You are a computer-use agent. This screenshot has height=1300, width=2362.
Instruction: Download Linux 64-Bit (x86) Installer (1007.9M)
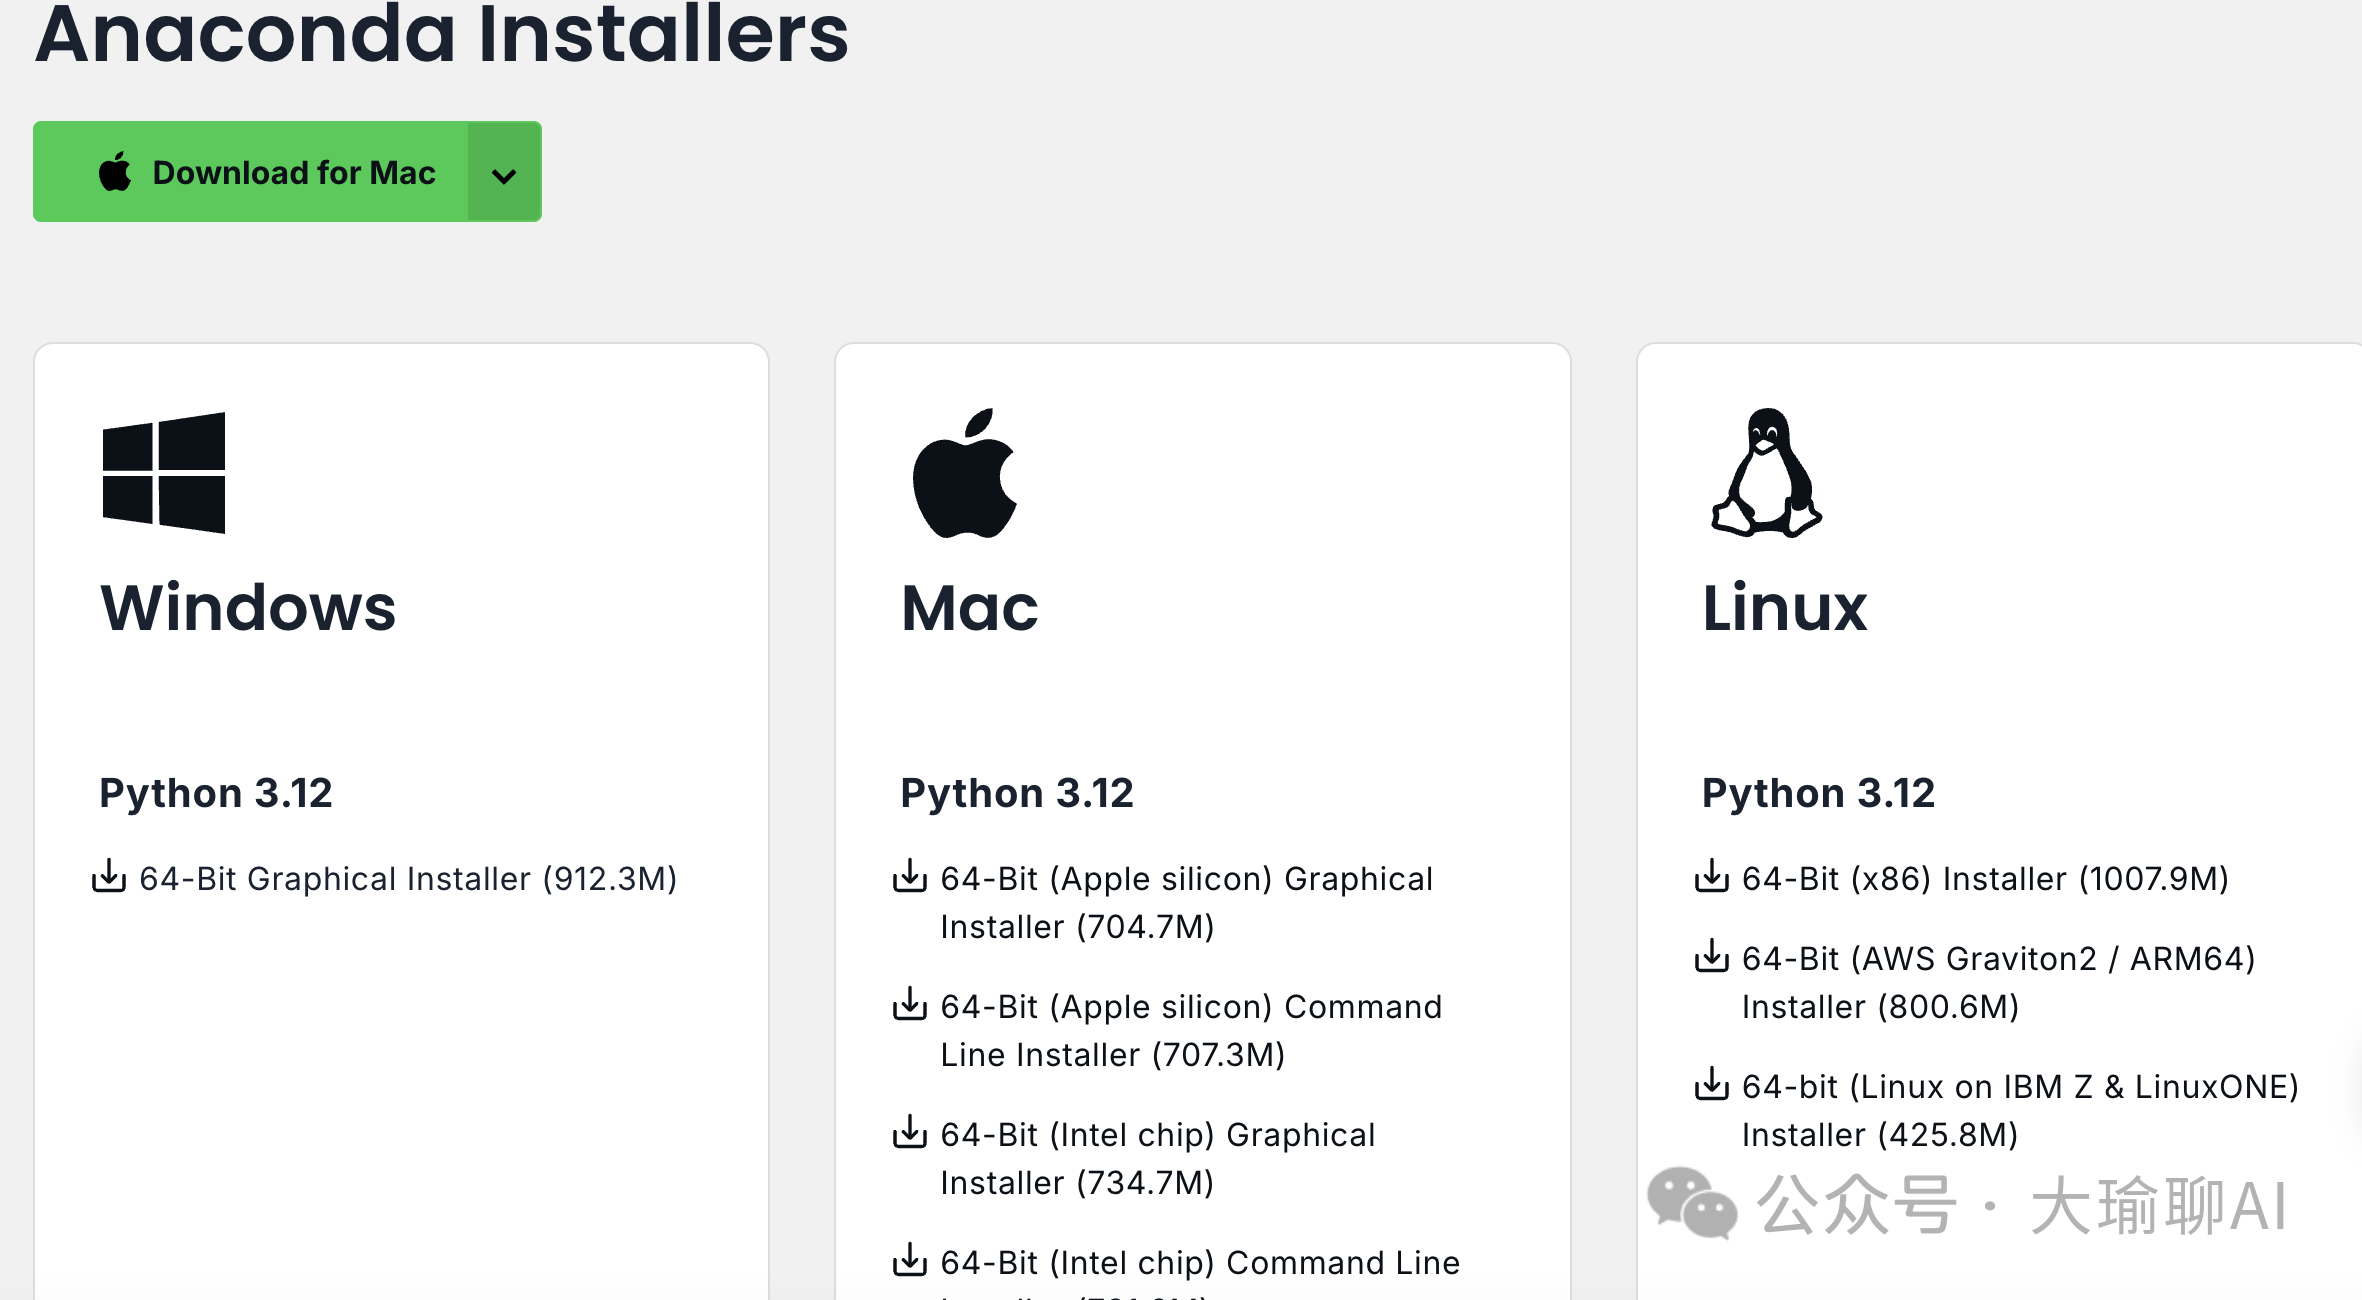1984,879
